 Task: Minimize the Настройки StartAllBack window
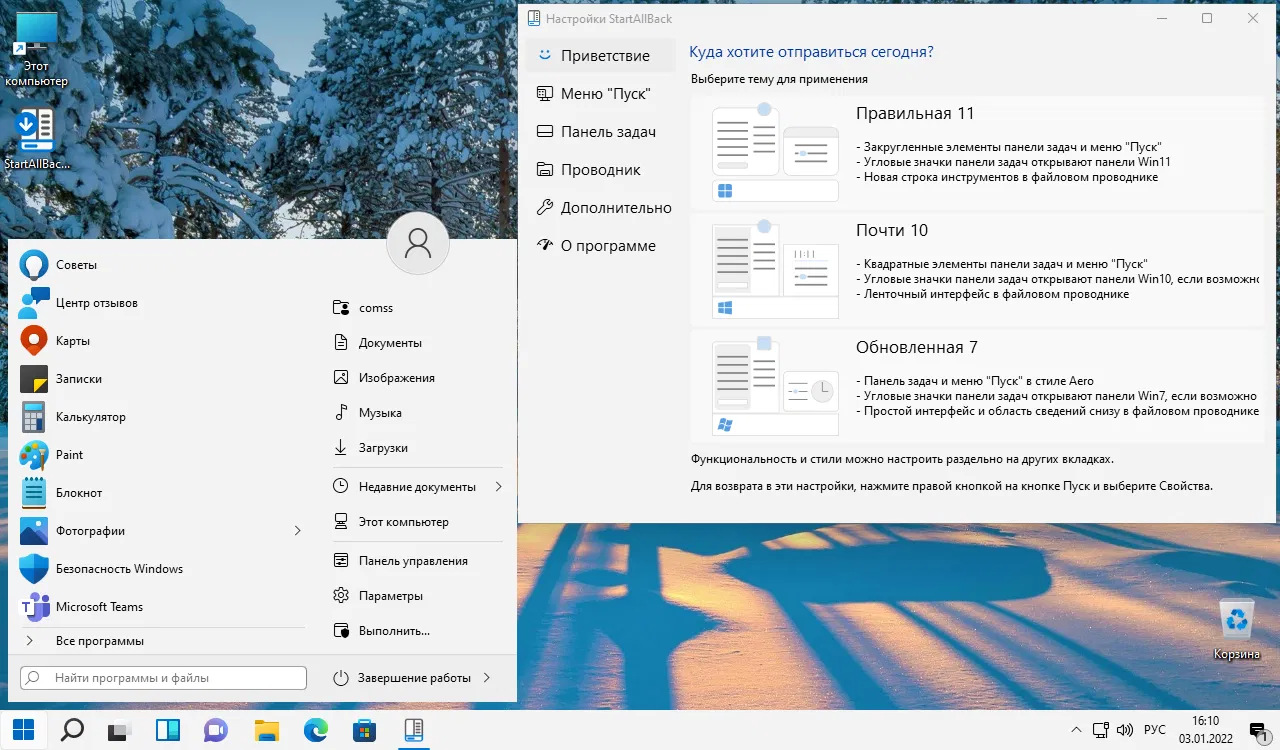(1160, 18)
